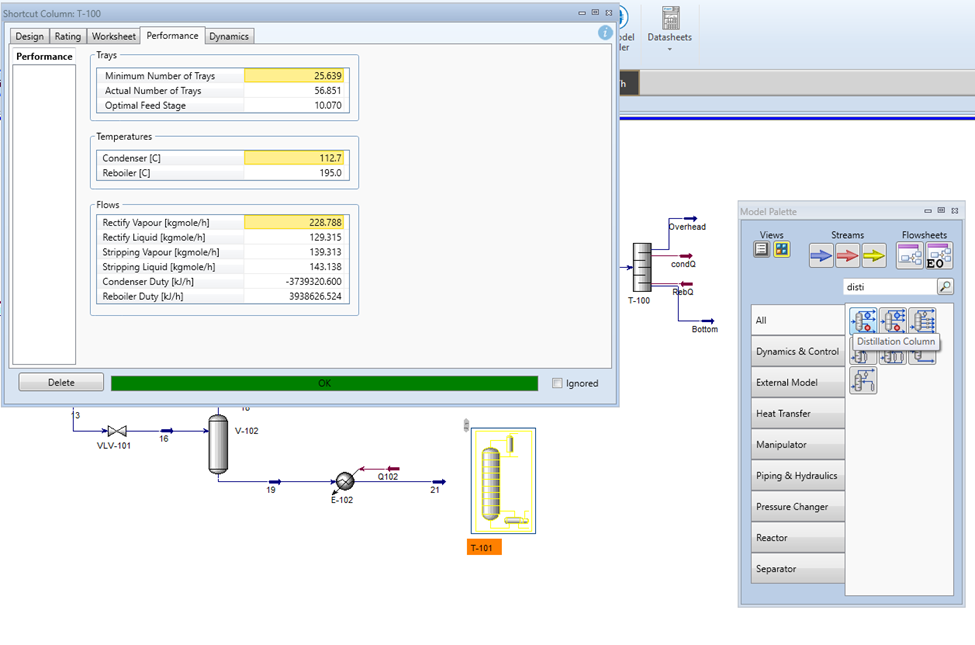
Task: Open Piping & Hydraulics palette category
Action: click(798, 476)
